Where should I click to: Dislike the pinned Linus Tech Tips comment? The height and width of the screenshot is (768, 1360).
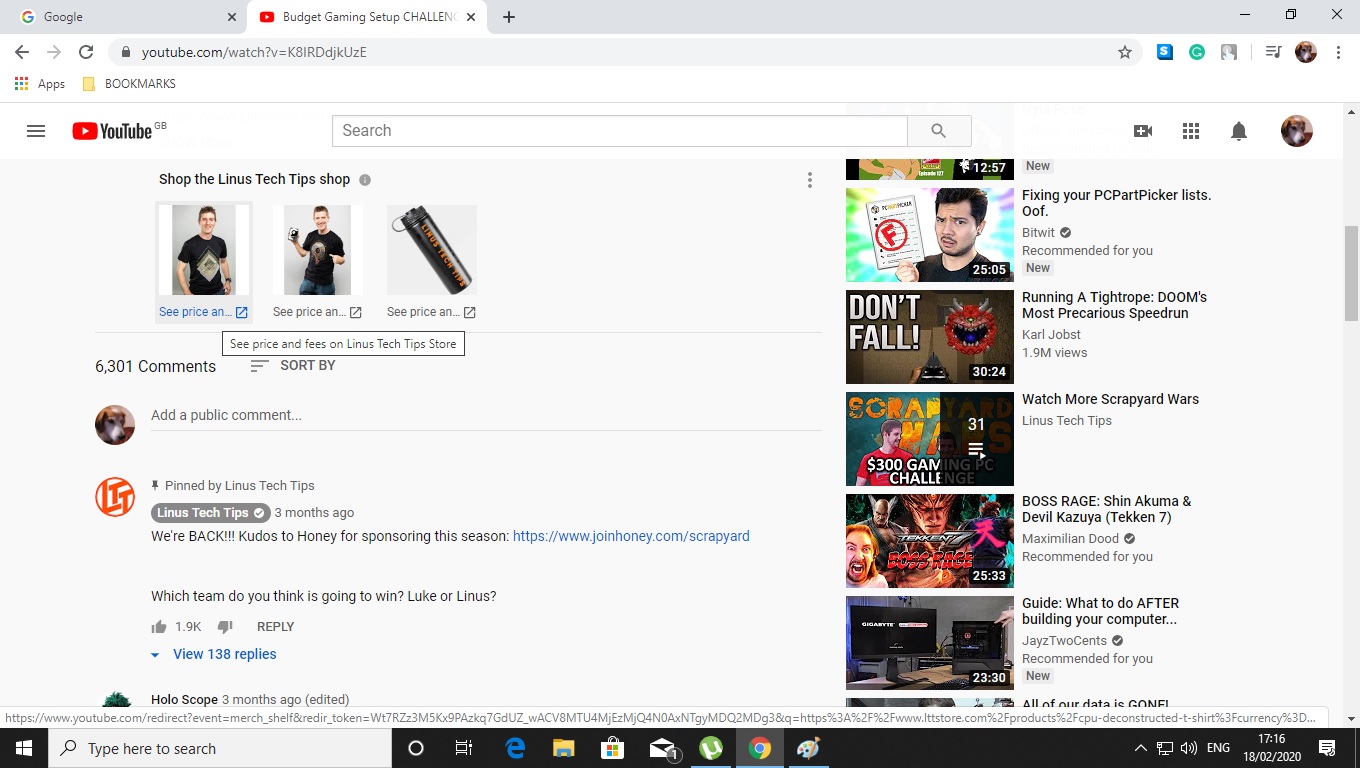coord(225,627)
